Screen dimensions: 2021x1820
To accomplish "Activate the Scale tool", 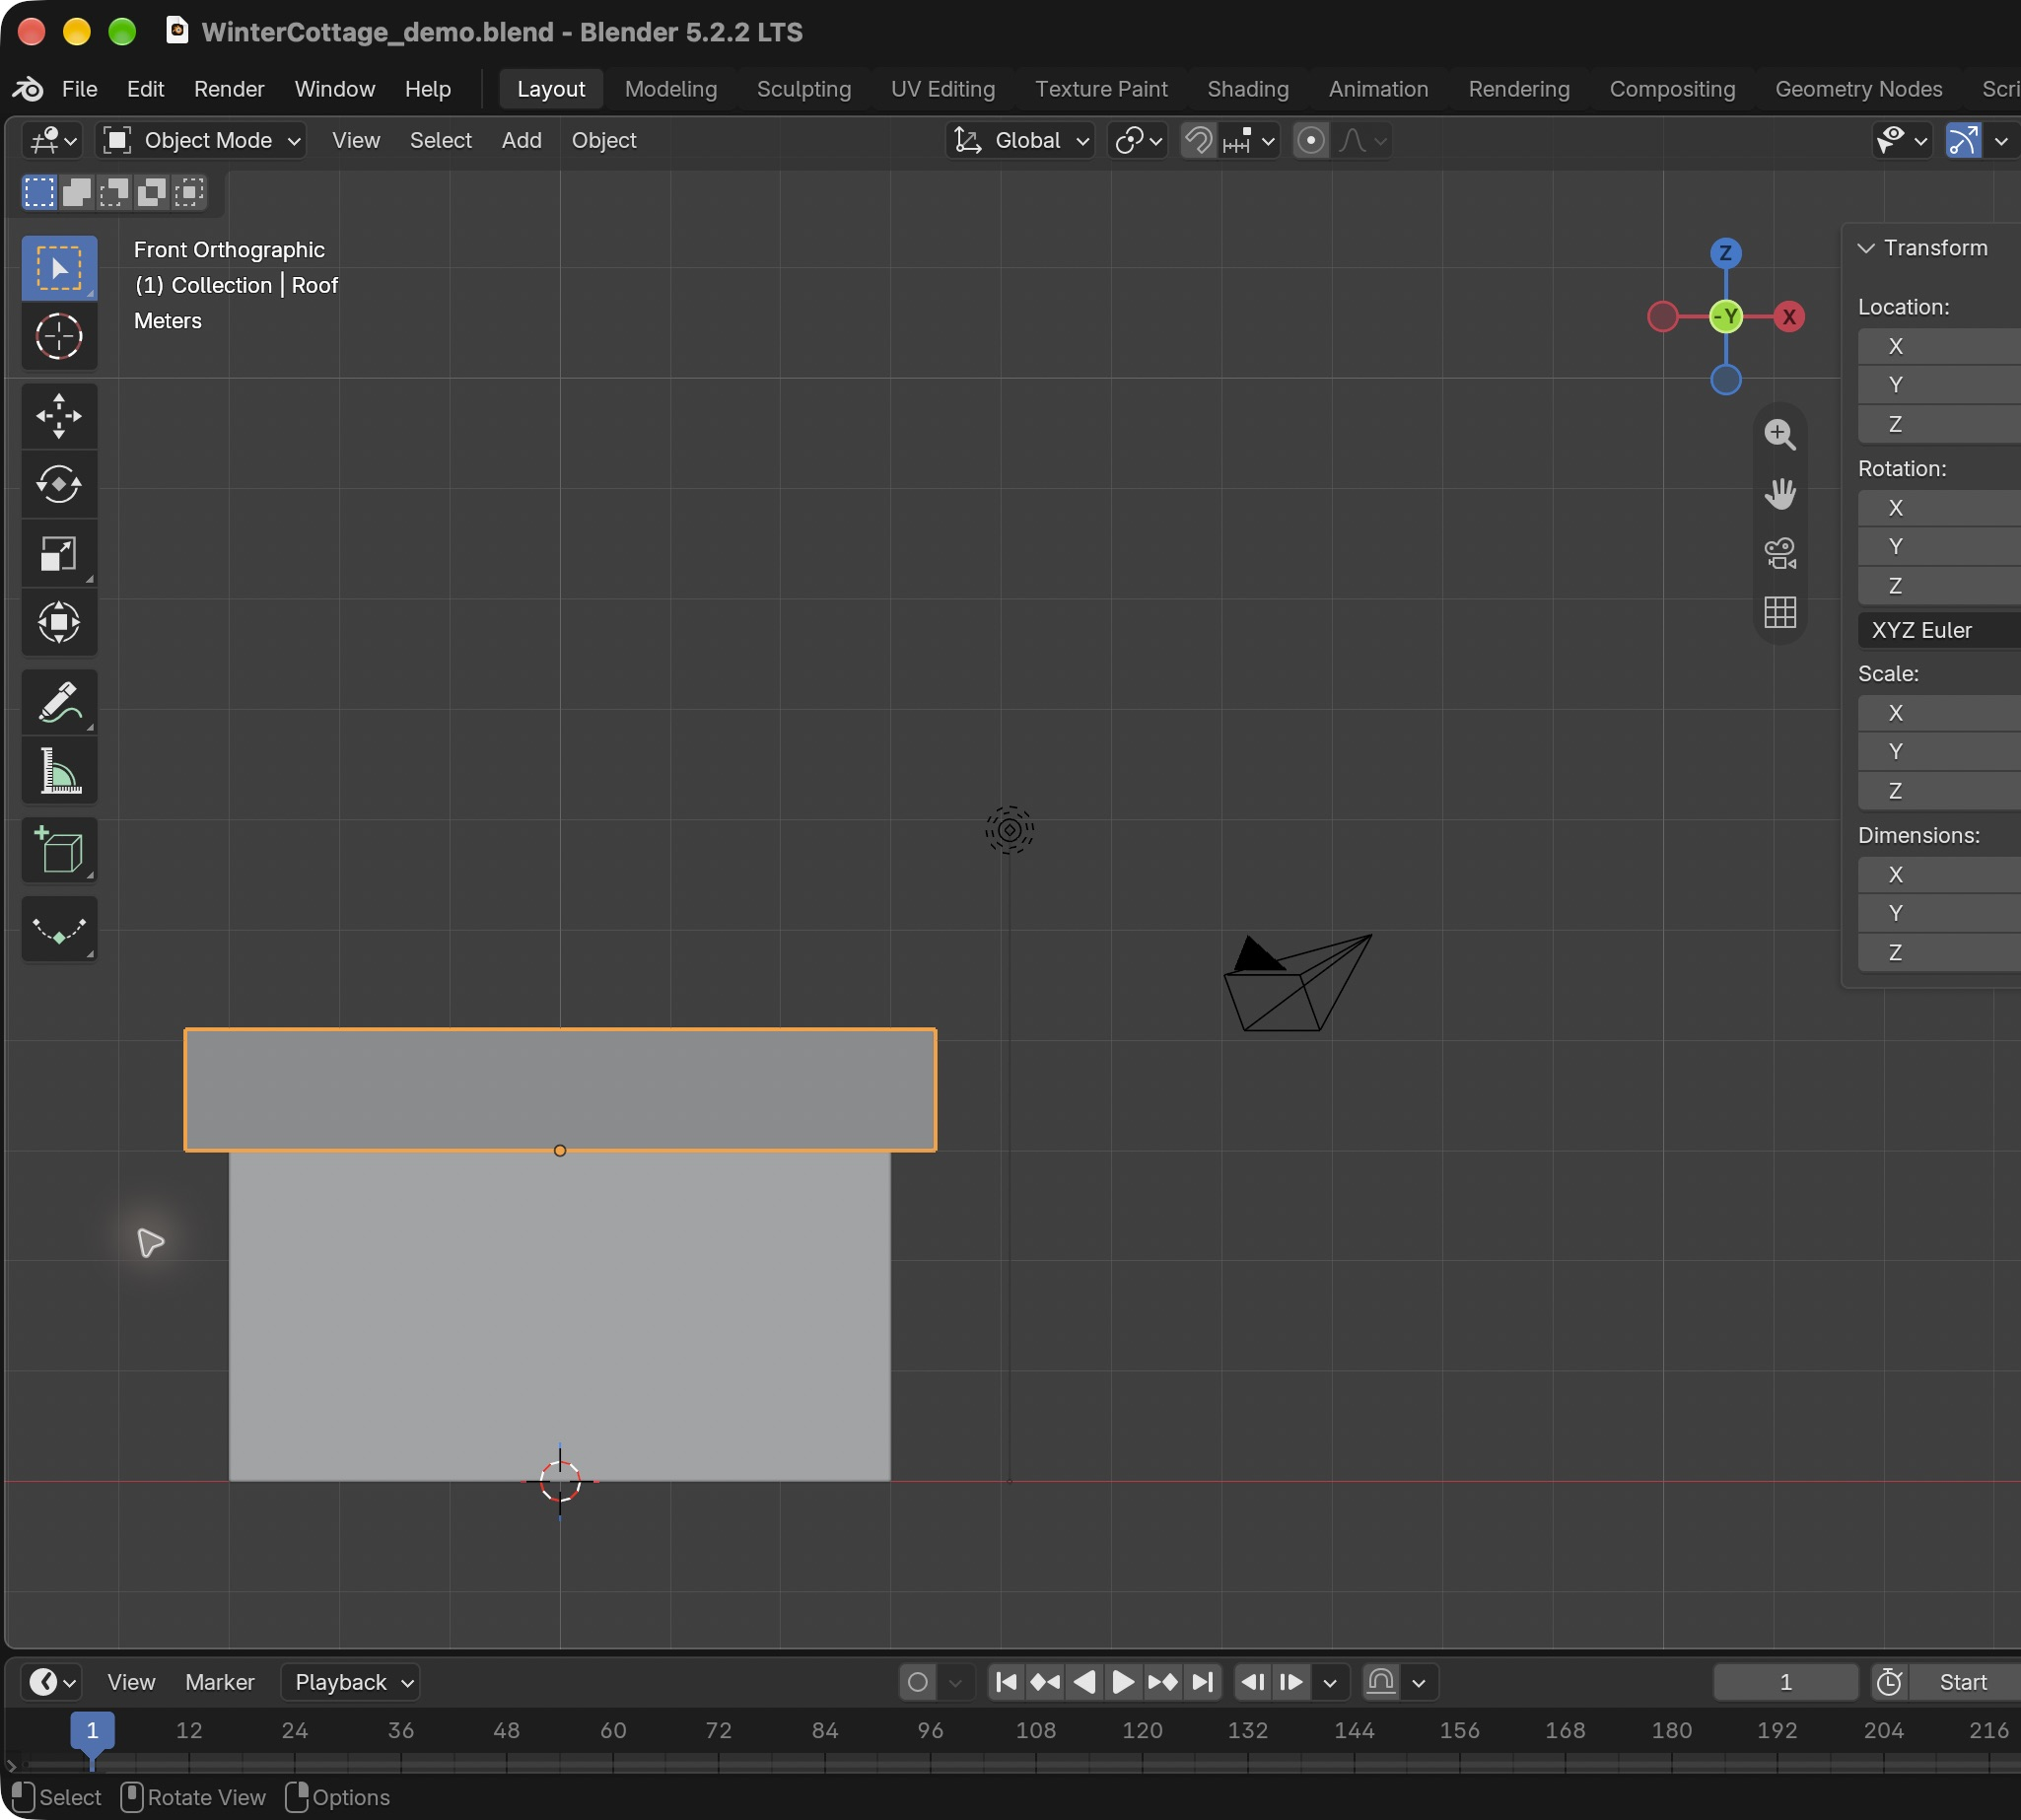I will click(x=59, y=553).
